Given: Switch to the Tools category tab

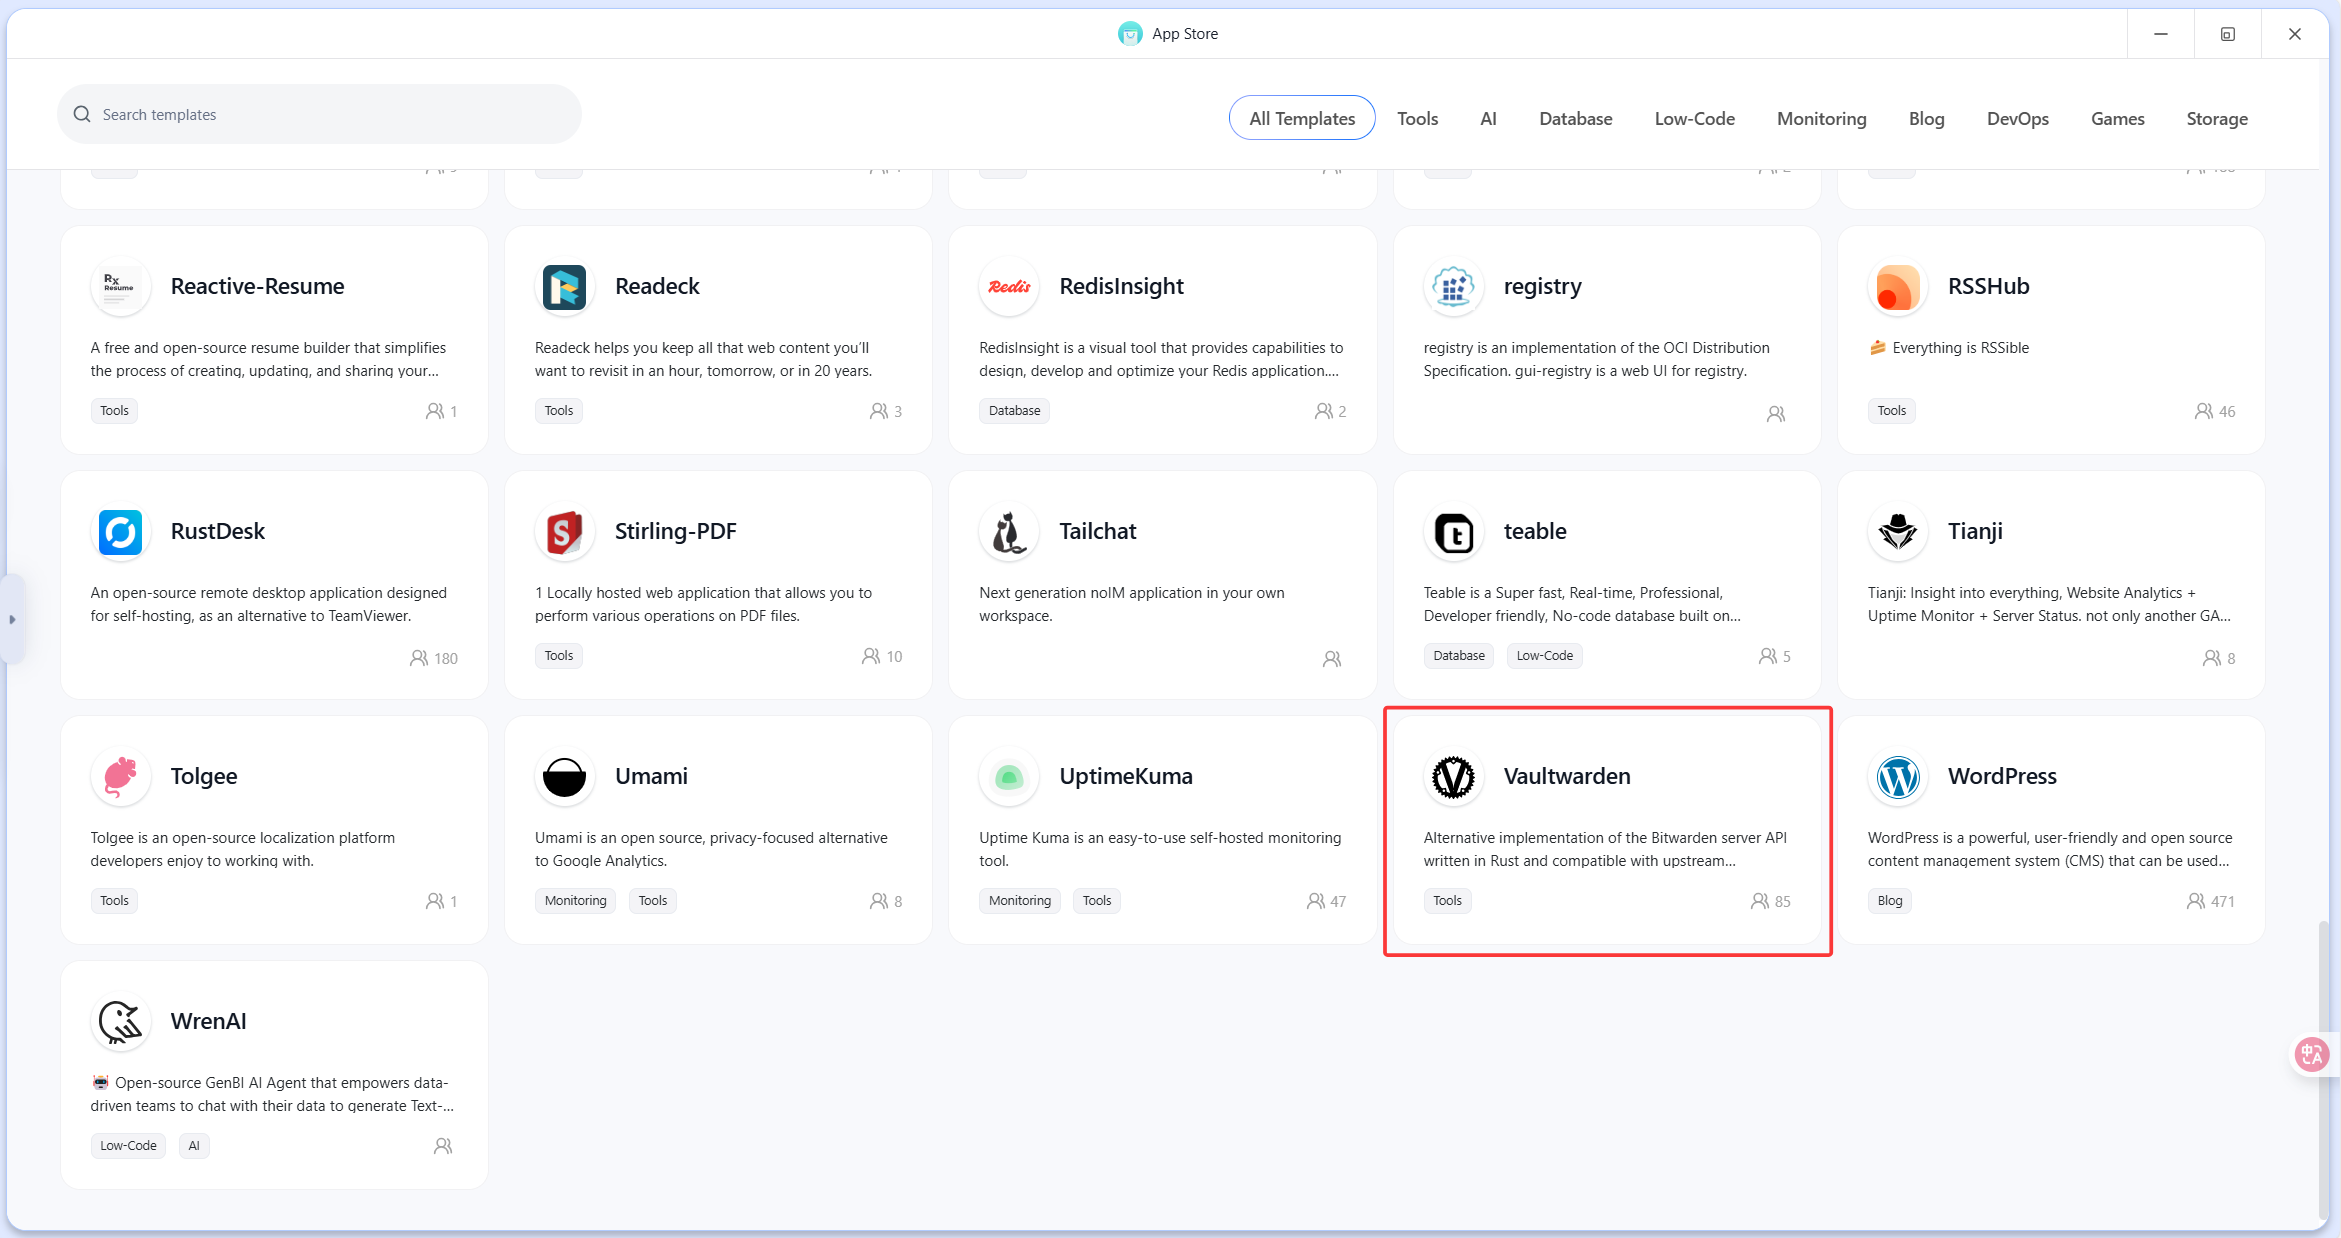Looking at the screenshot, I should (x=1417, y=118).
